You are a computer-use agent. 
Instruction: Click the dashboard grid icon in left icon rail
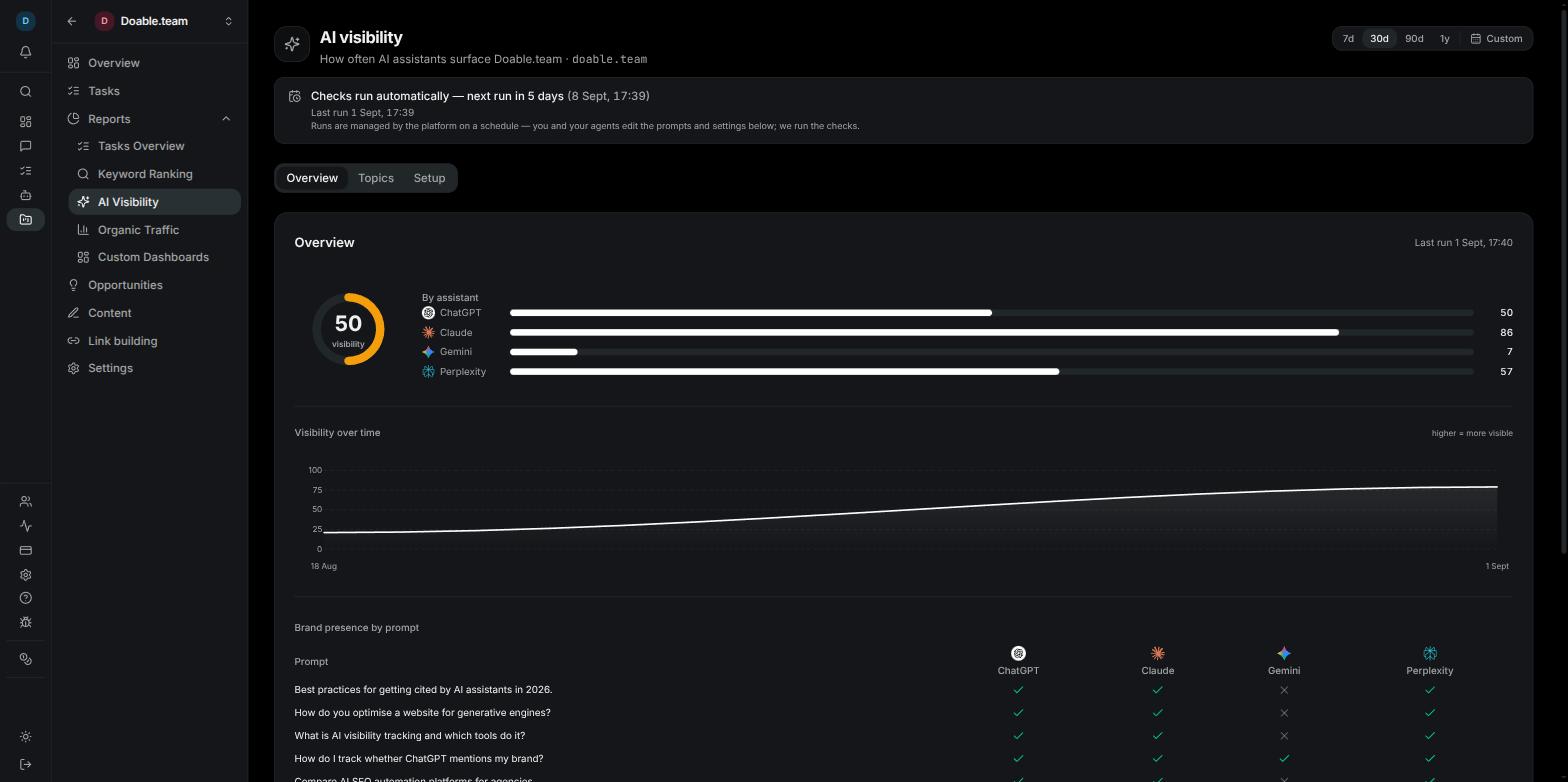[26, 122]
